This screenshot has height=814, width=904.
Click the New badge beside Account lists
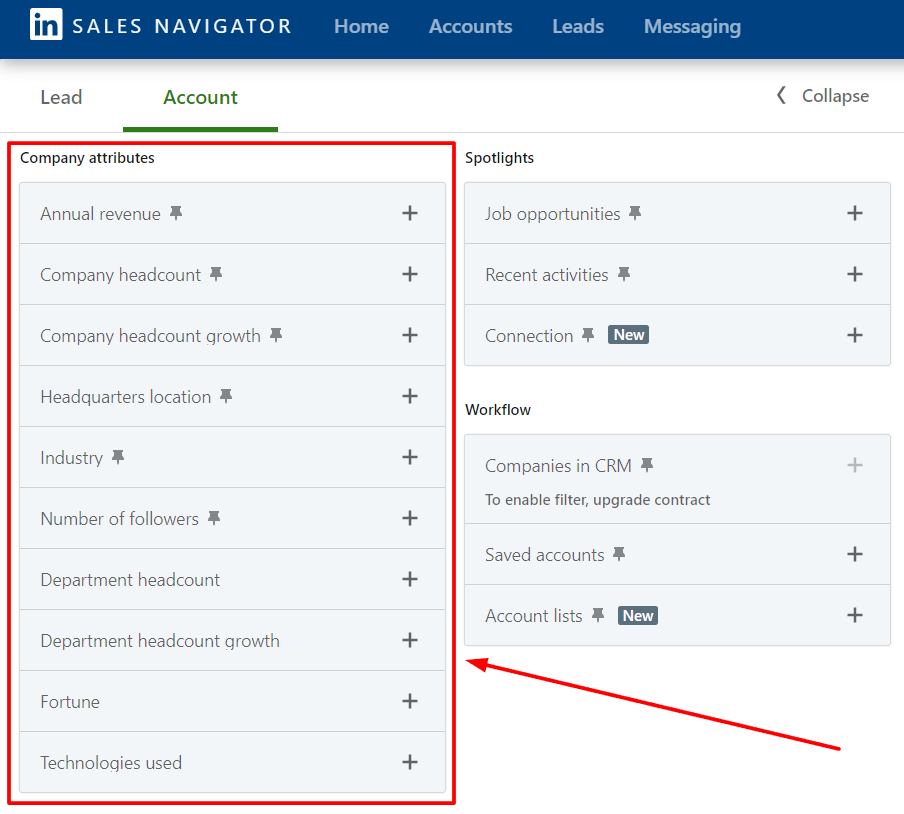tap(638, 616)
